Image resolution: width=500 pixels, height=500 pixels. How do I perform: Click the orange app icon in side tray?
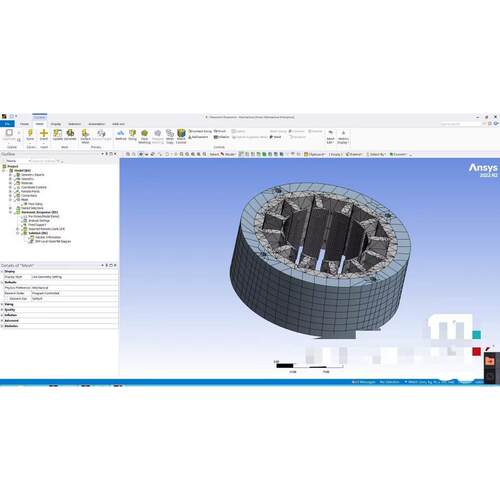coord(490,361)
